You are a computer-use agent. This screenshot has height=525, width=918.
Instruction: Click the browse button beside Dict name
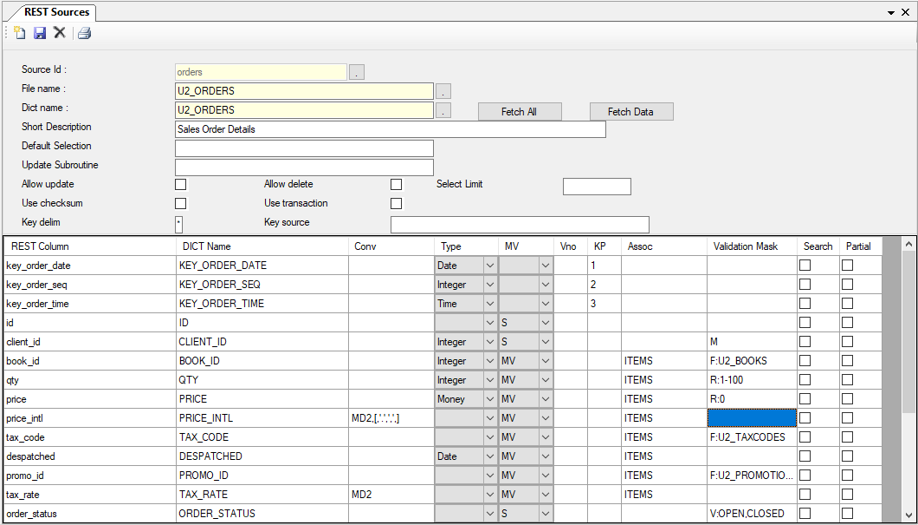444,110
